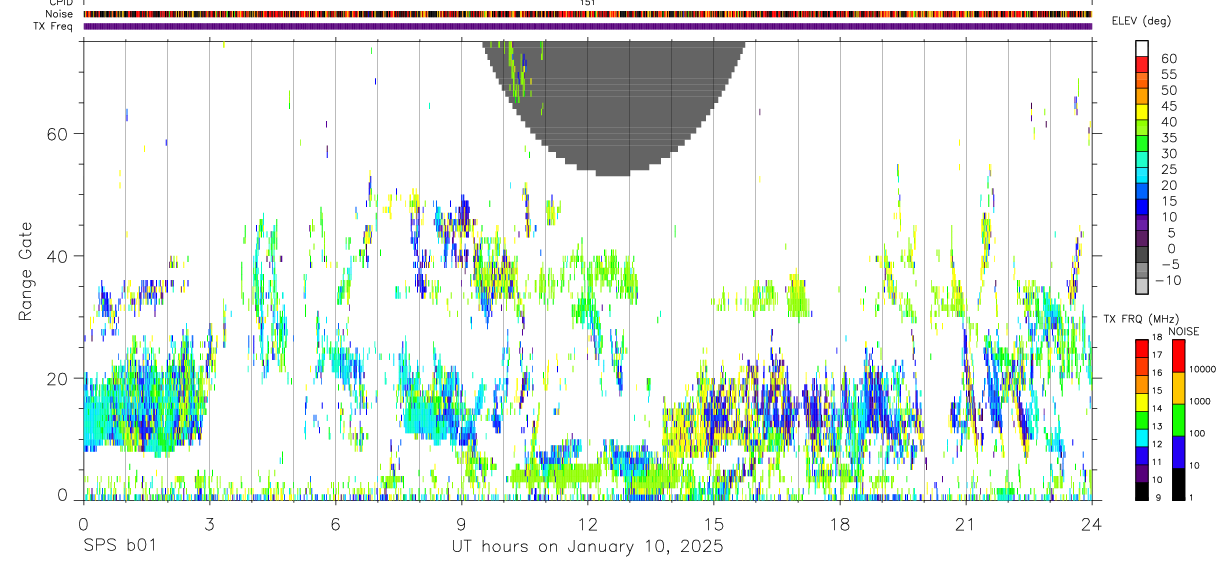Click TX FRQ legend value 16
This screenshot has width=1228, height=567.
(1158, 373)
